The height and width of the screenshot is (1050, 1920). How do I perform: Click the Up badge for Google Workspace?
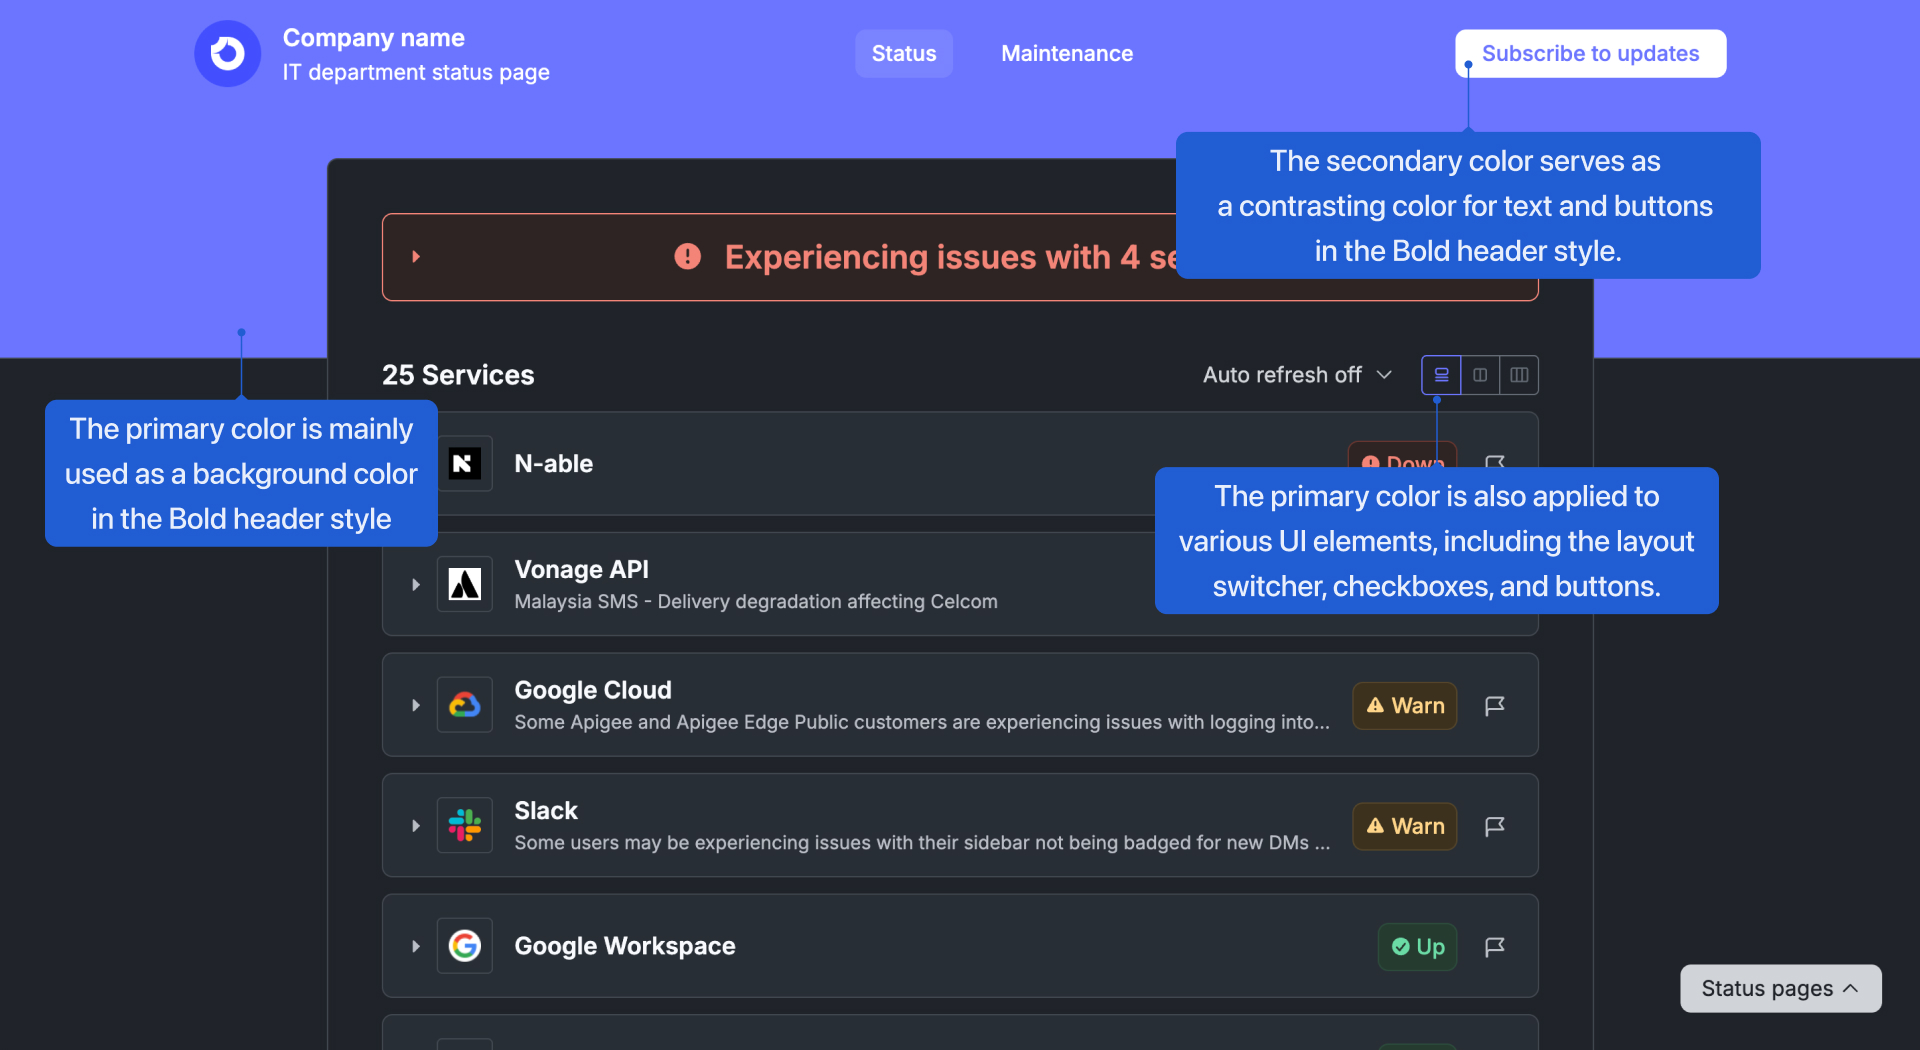tap(1418, 946)
